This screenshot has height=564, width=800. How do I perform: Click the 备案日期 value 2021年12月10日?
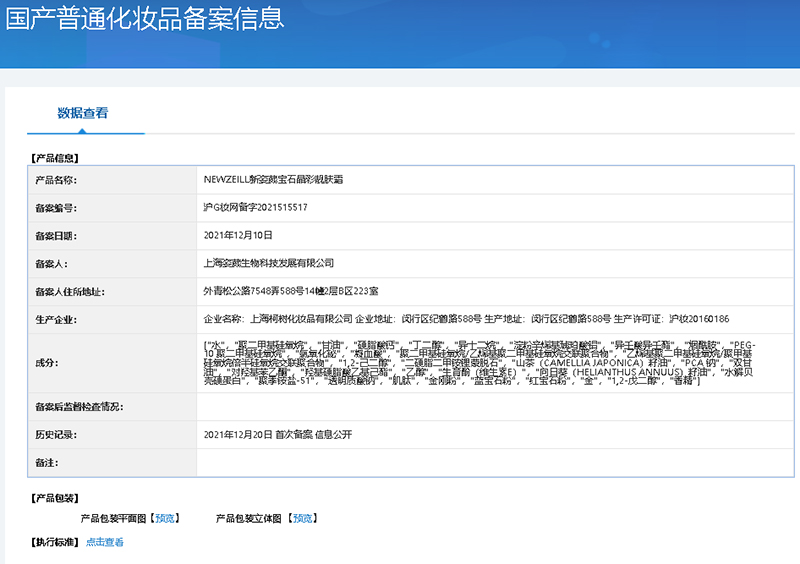(237, 235)
